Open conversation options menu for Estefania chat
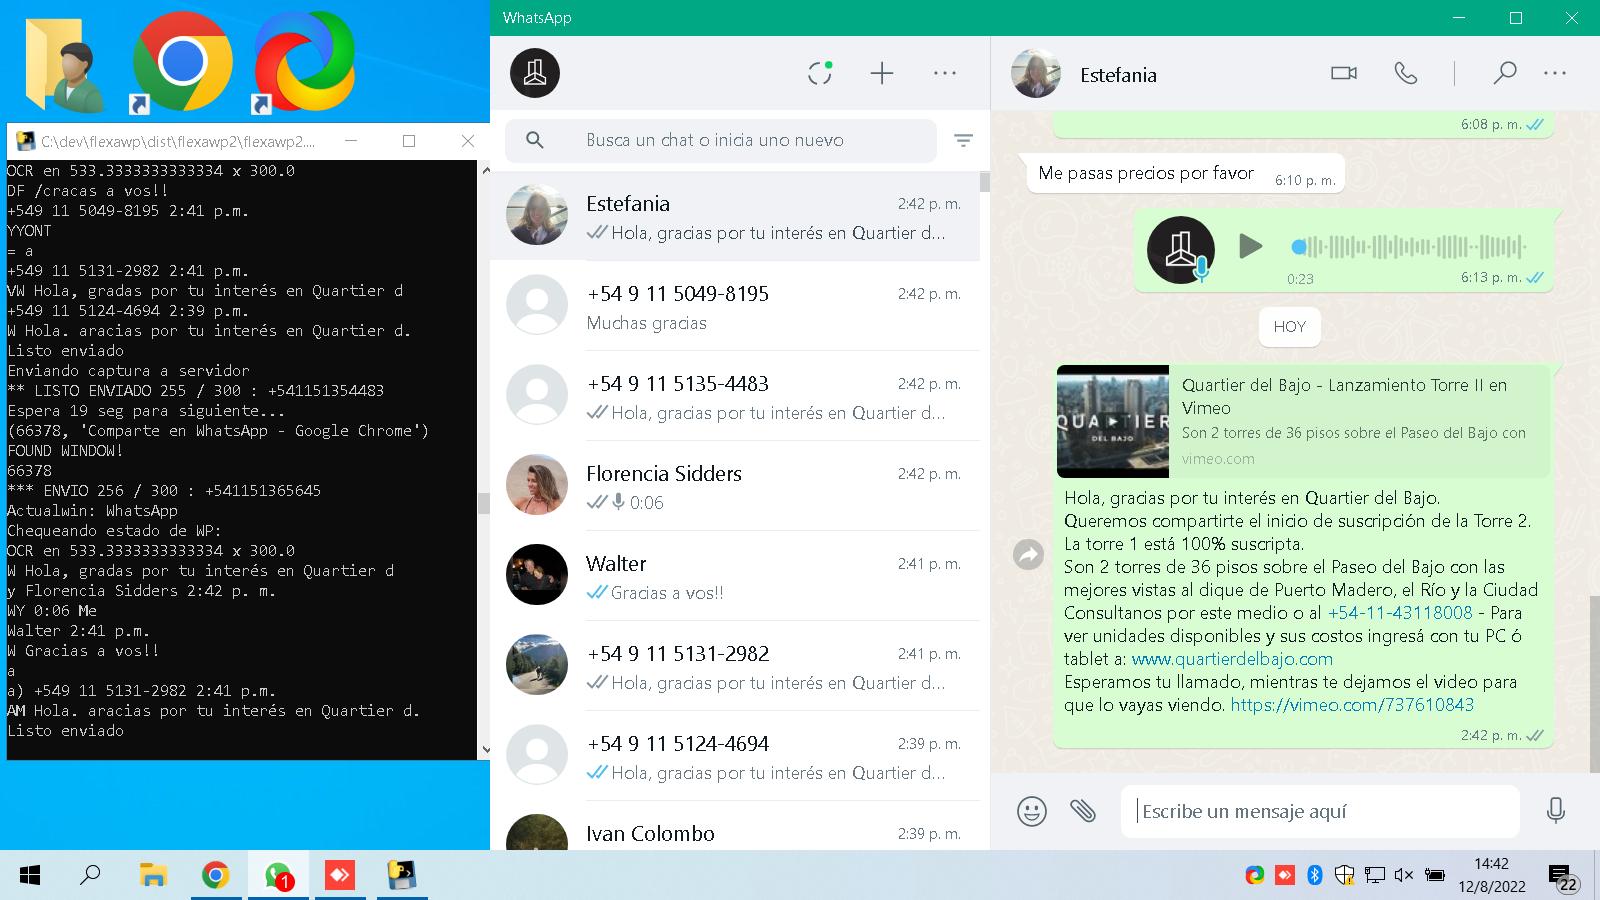This screenshot has height=900, width=1600. (1555, 73)
